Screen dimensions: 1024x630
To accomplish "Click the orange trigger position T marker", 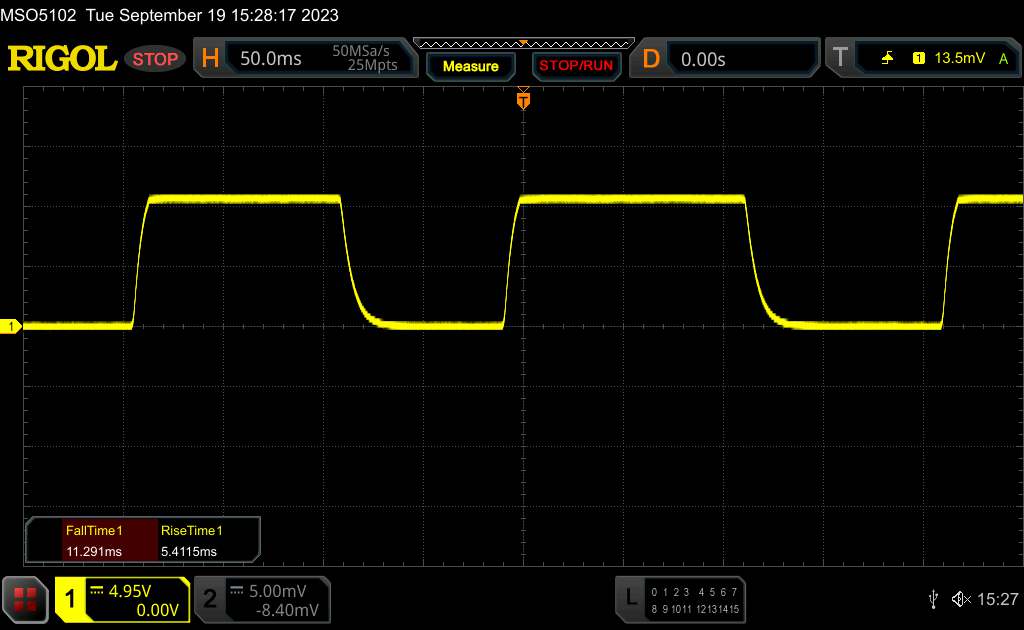I will click(523, 100).
